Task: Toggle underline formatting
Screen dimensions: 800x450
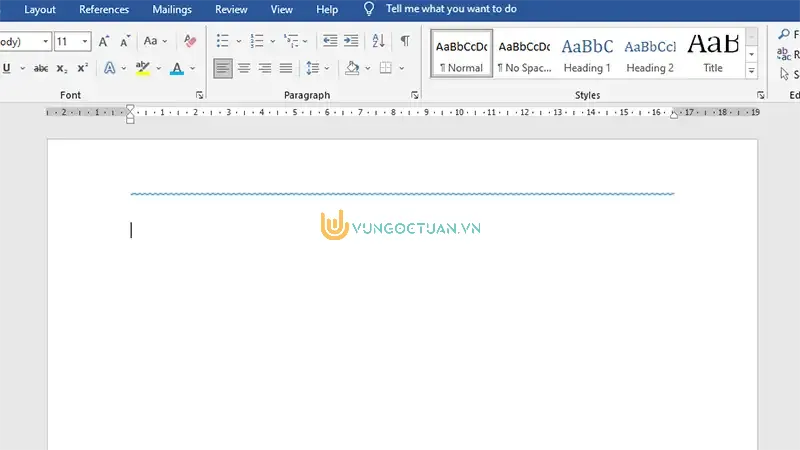Action: 7,68
